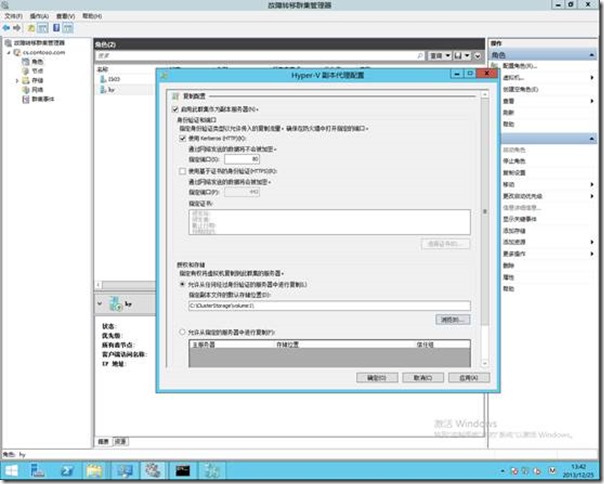Focus the roles search field
Screen dimensions: 604x484
pos(256,56)
